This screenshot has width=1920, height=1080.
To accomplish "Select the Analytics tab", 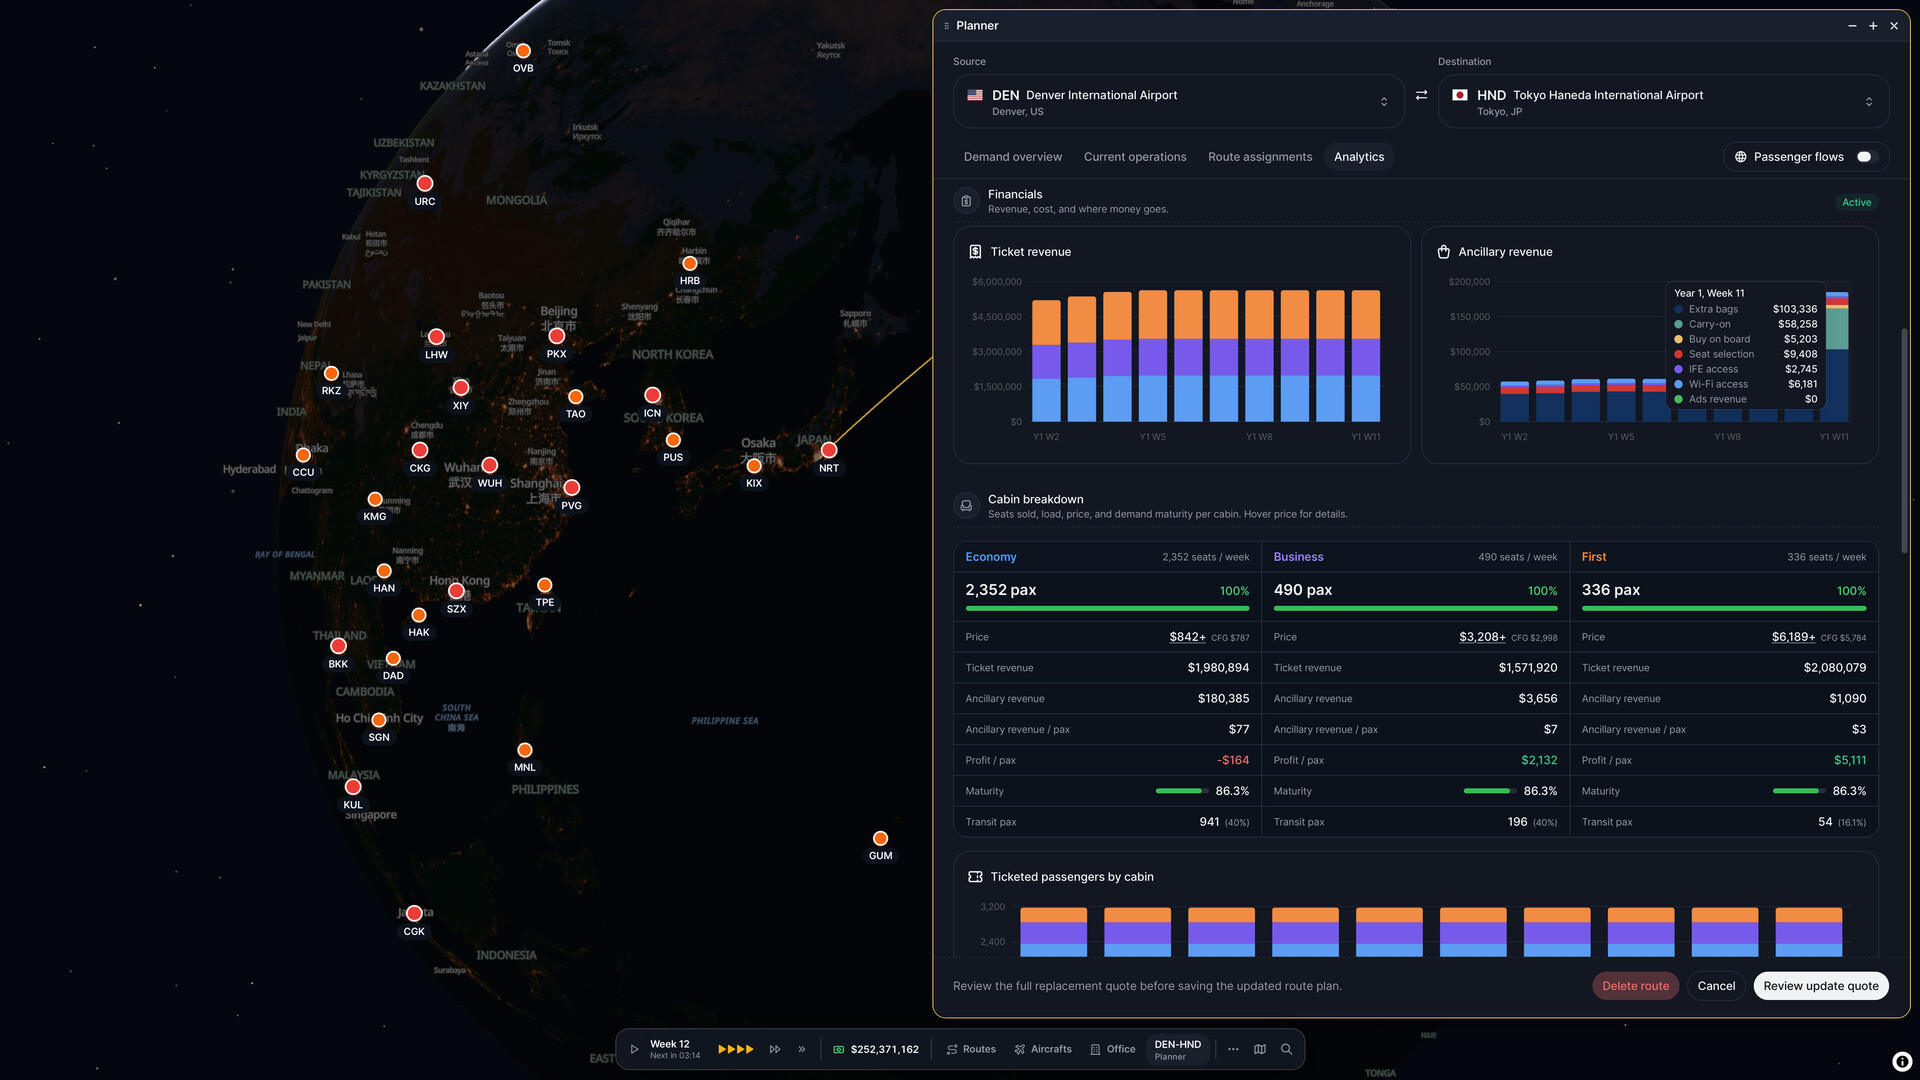I will pos(1359,157).
